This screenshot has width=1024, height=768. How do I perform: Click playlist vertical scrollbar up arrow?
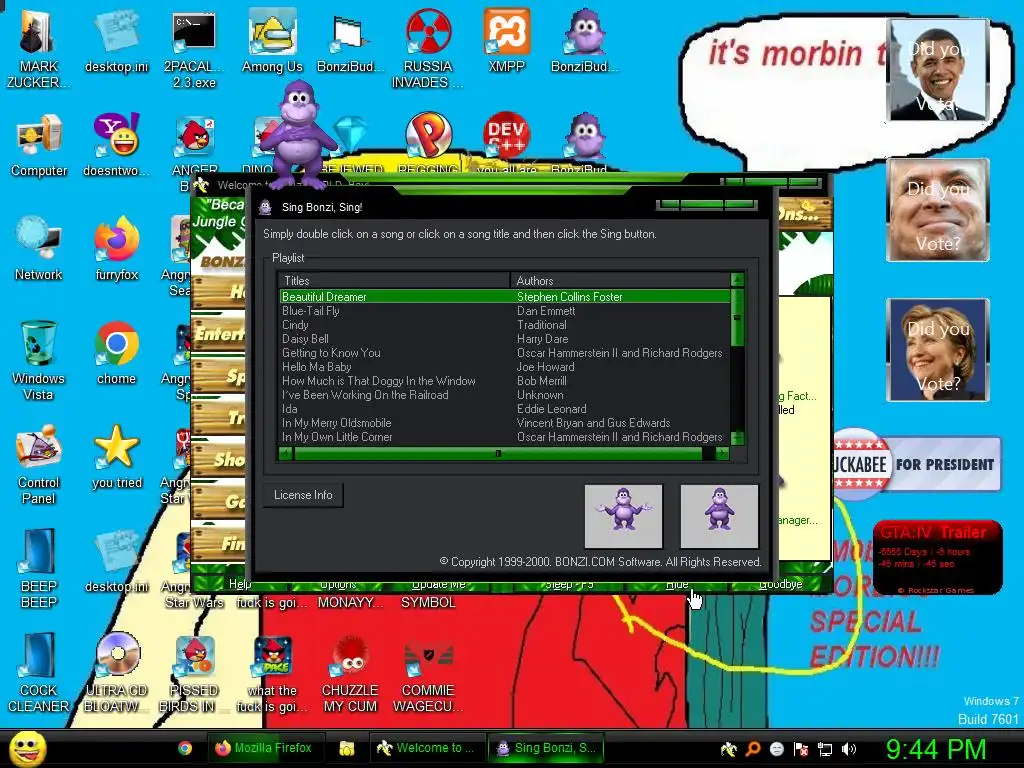click(737, 280)
